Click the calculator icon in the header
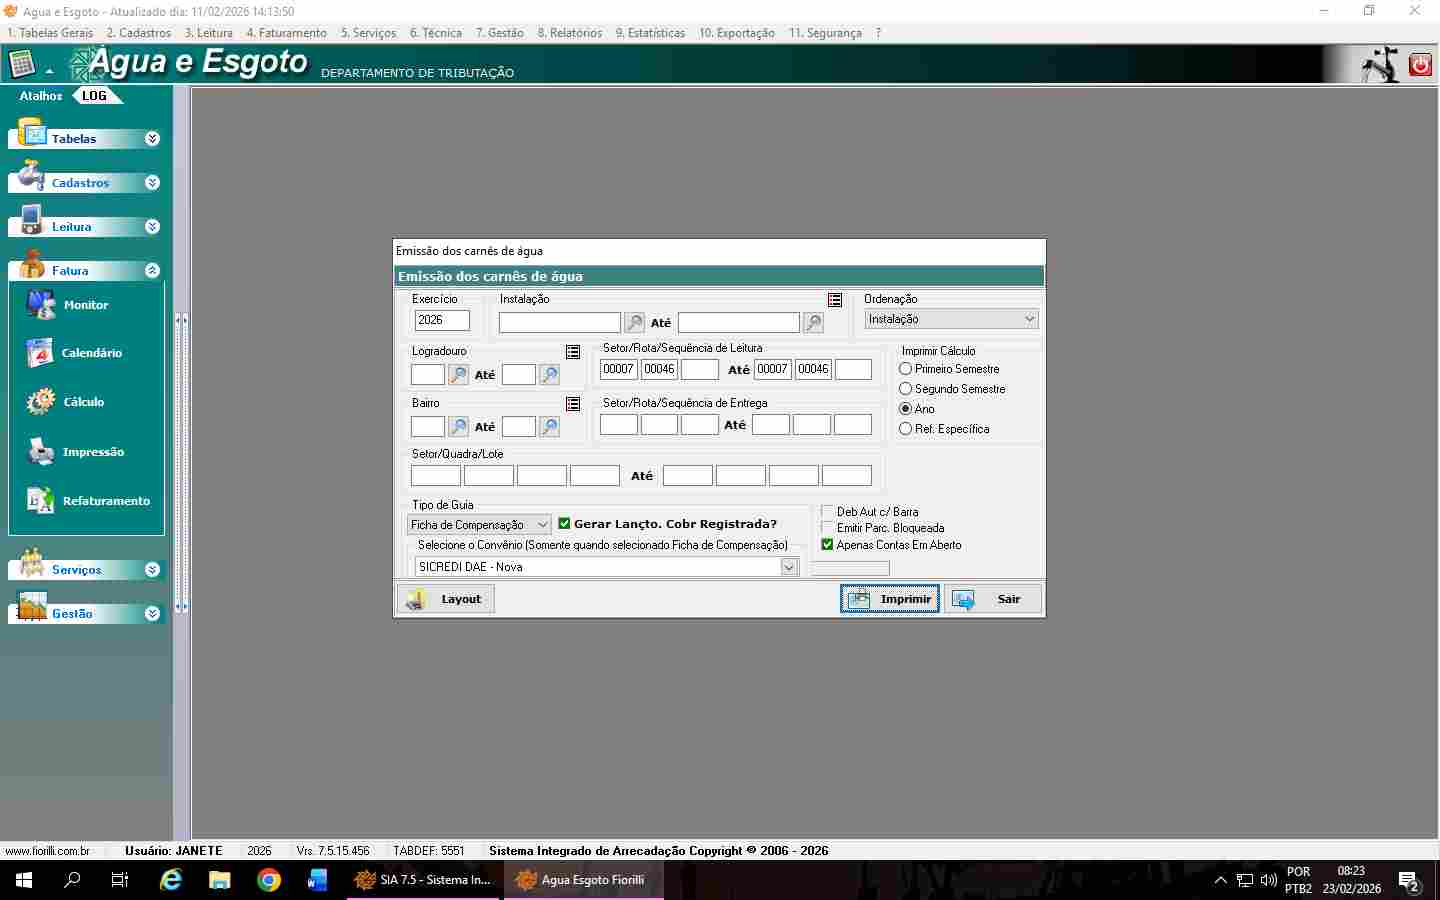This screenshot has height=900, width=1440. click(x=22, y=65)
